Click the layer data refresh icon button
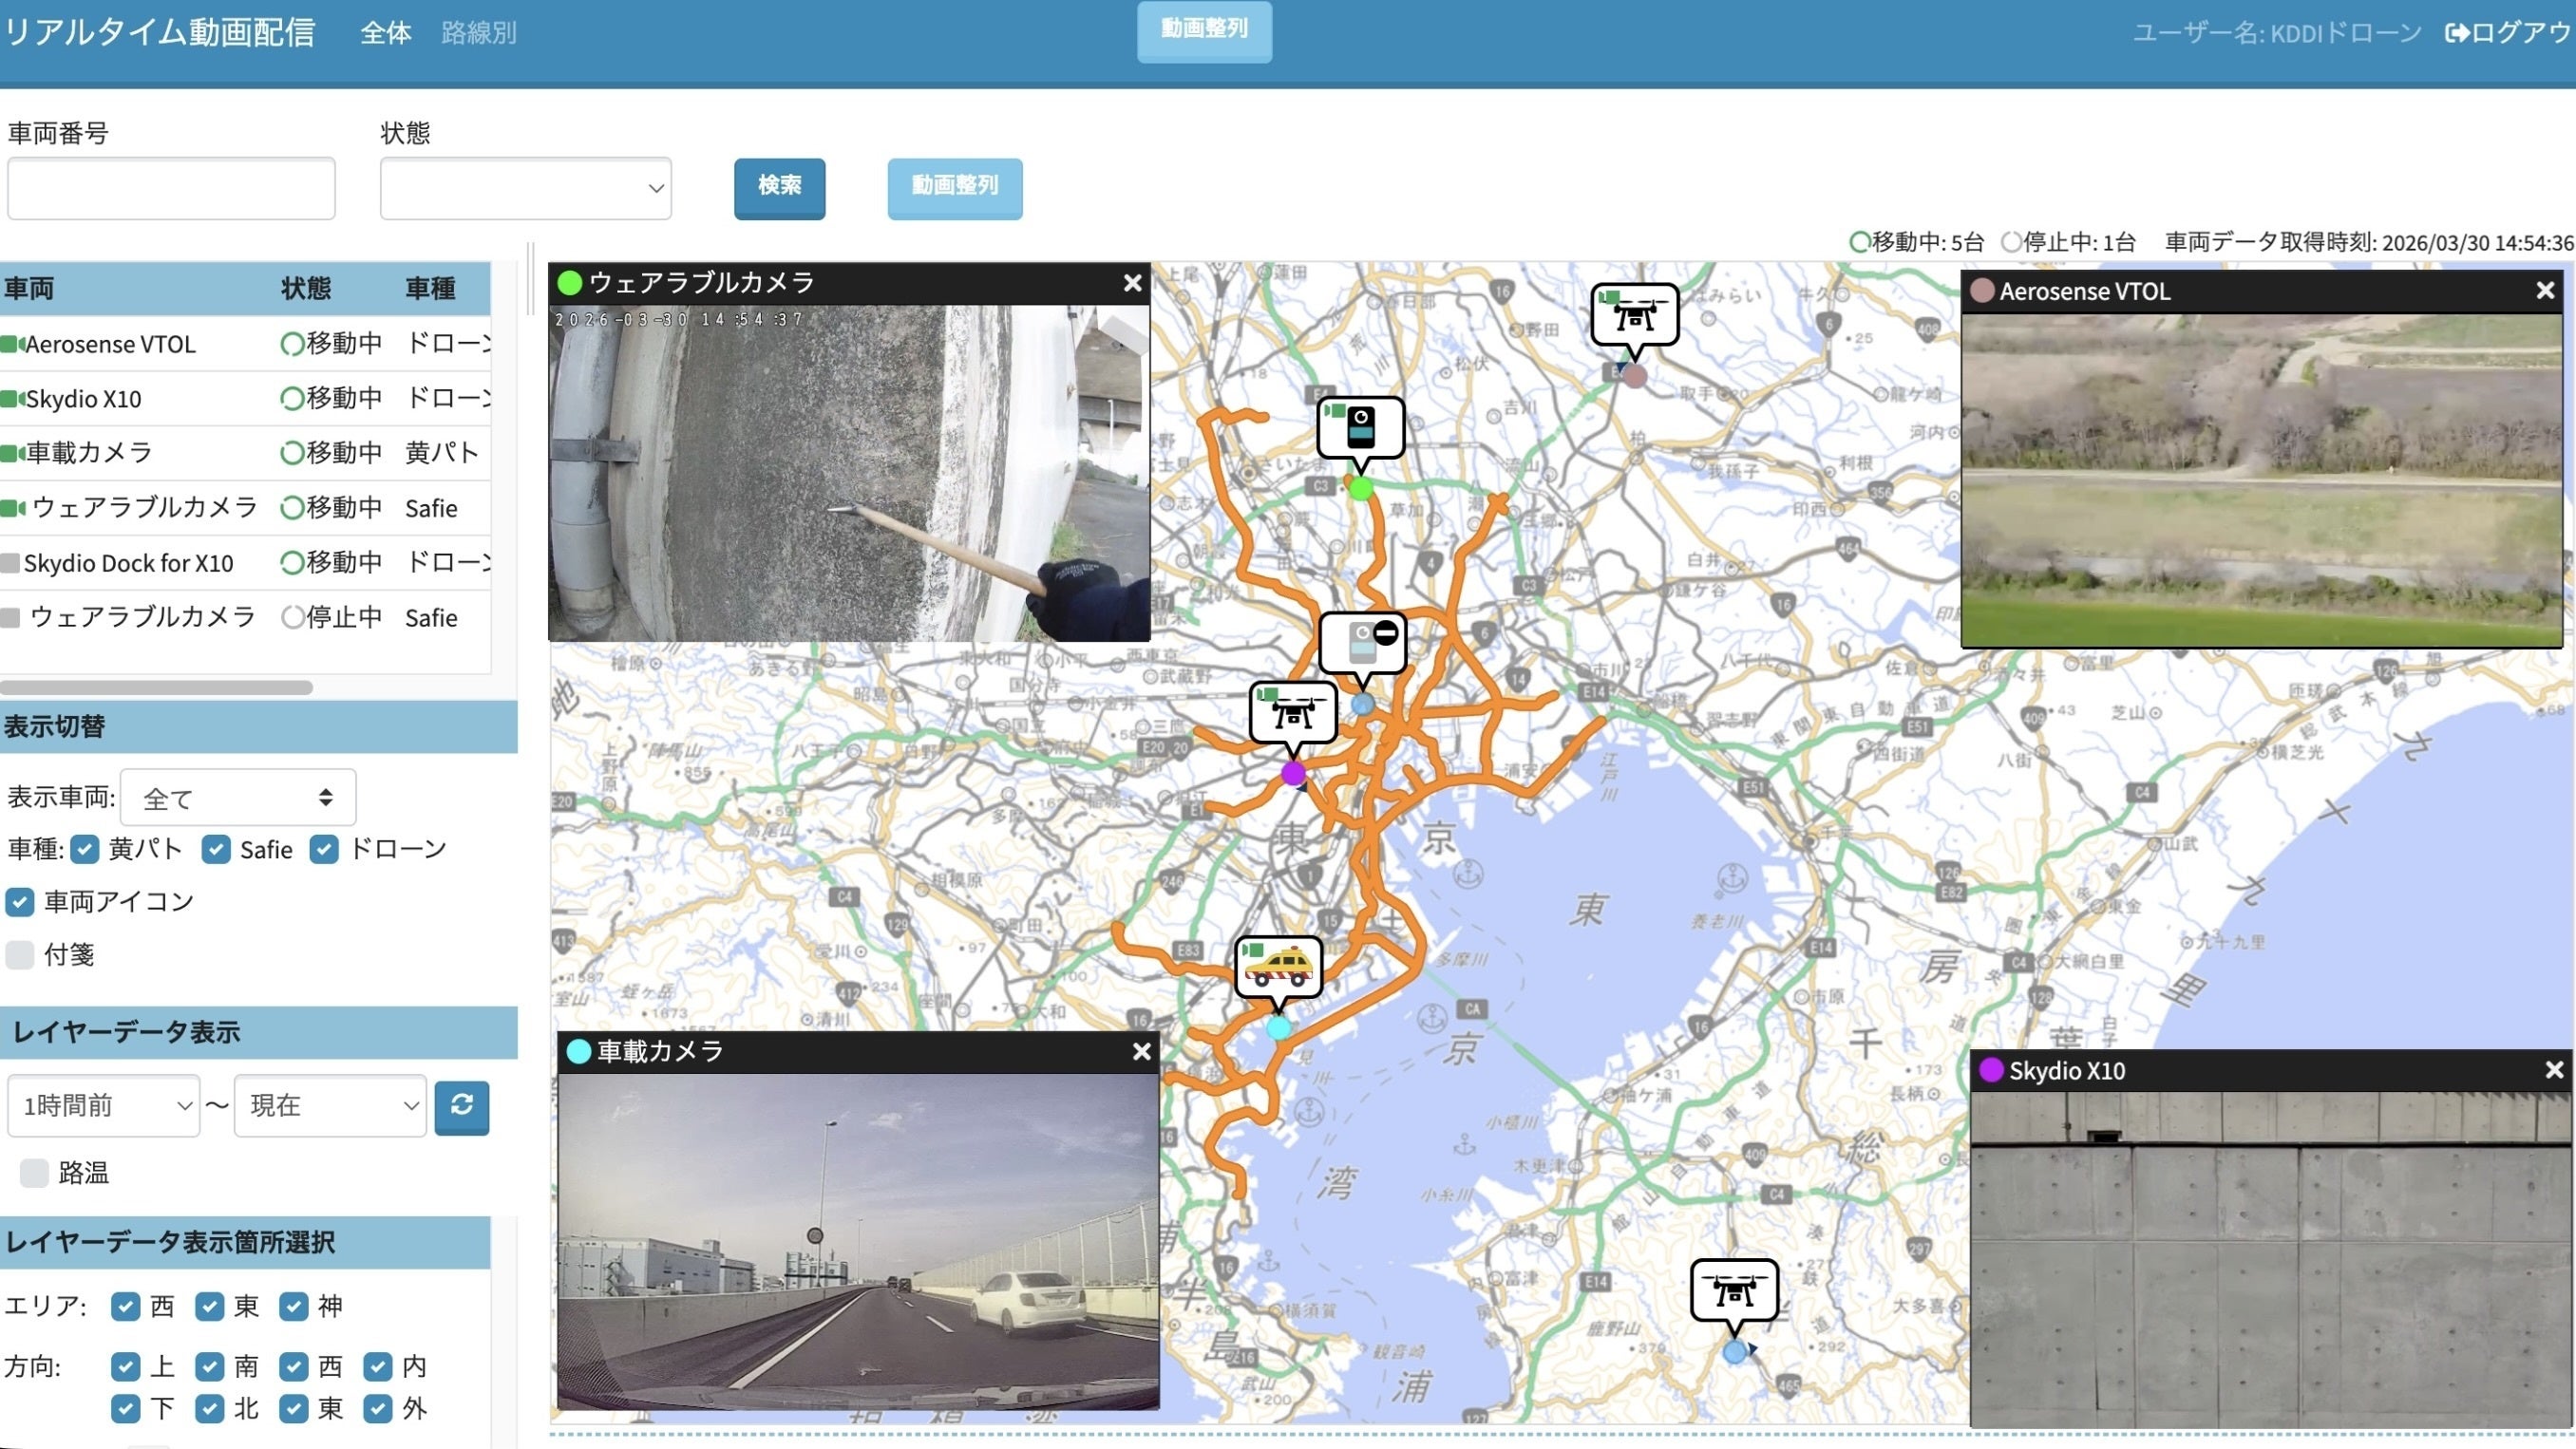2576x1449 pixels. [462, 1106]
